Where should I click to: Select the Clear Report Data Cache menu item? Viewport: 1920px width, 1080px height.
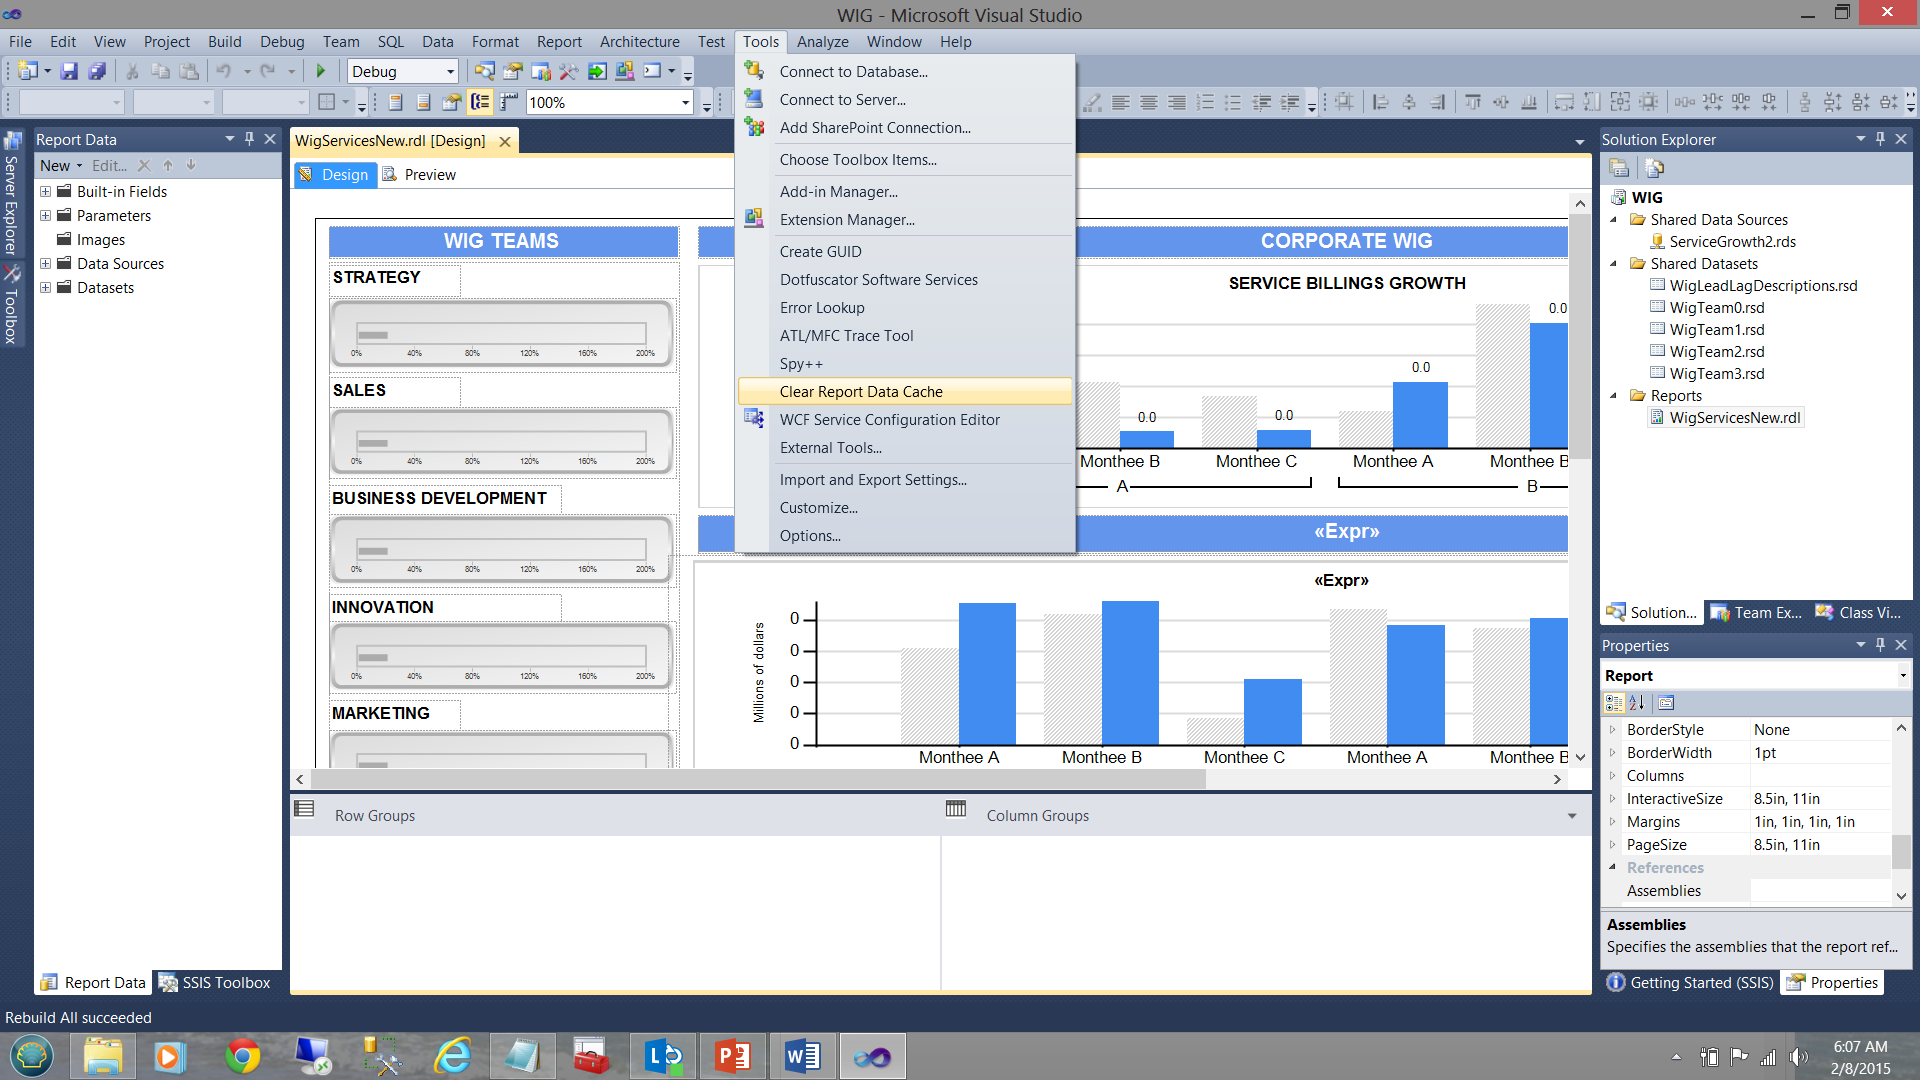click(861, 392)
